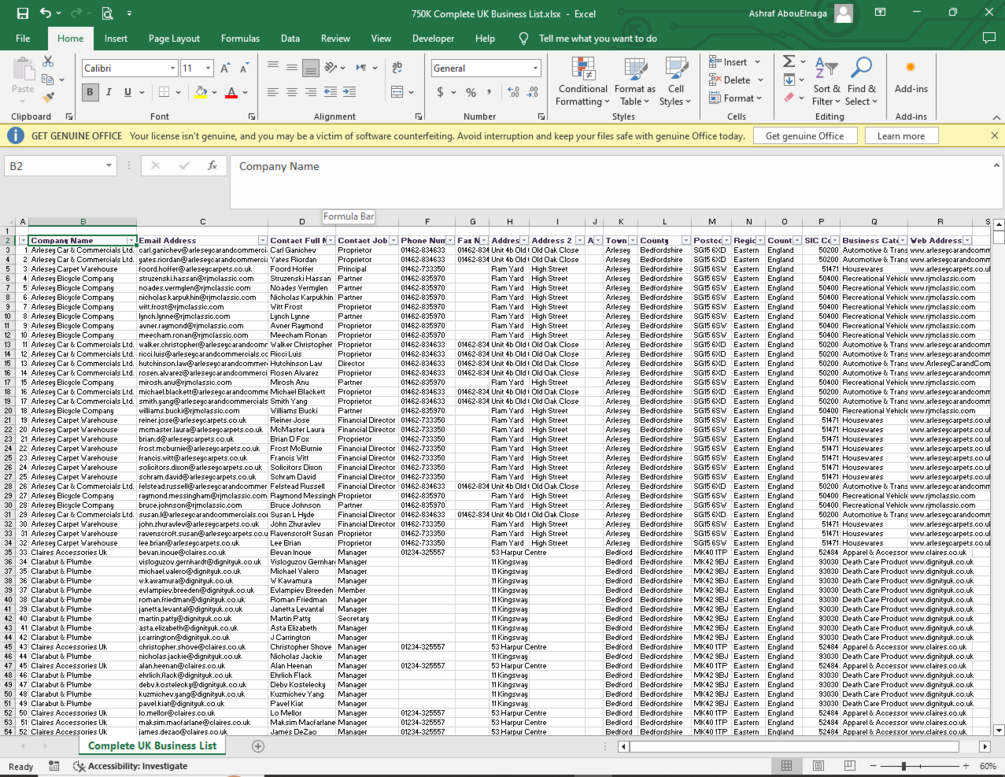
Task: Open Cell Styles gallery
Action: pyautogui.click(x=676, y=82)
